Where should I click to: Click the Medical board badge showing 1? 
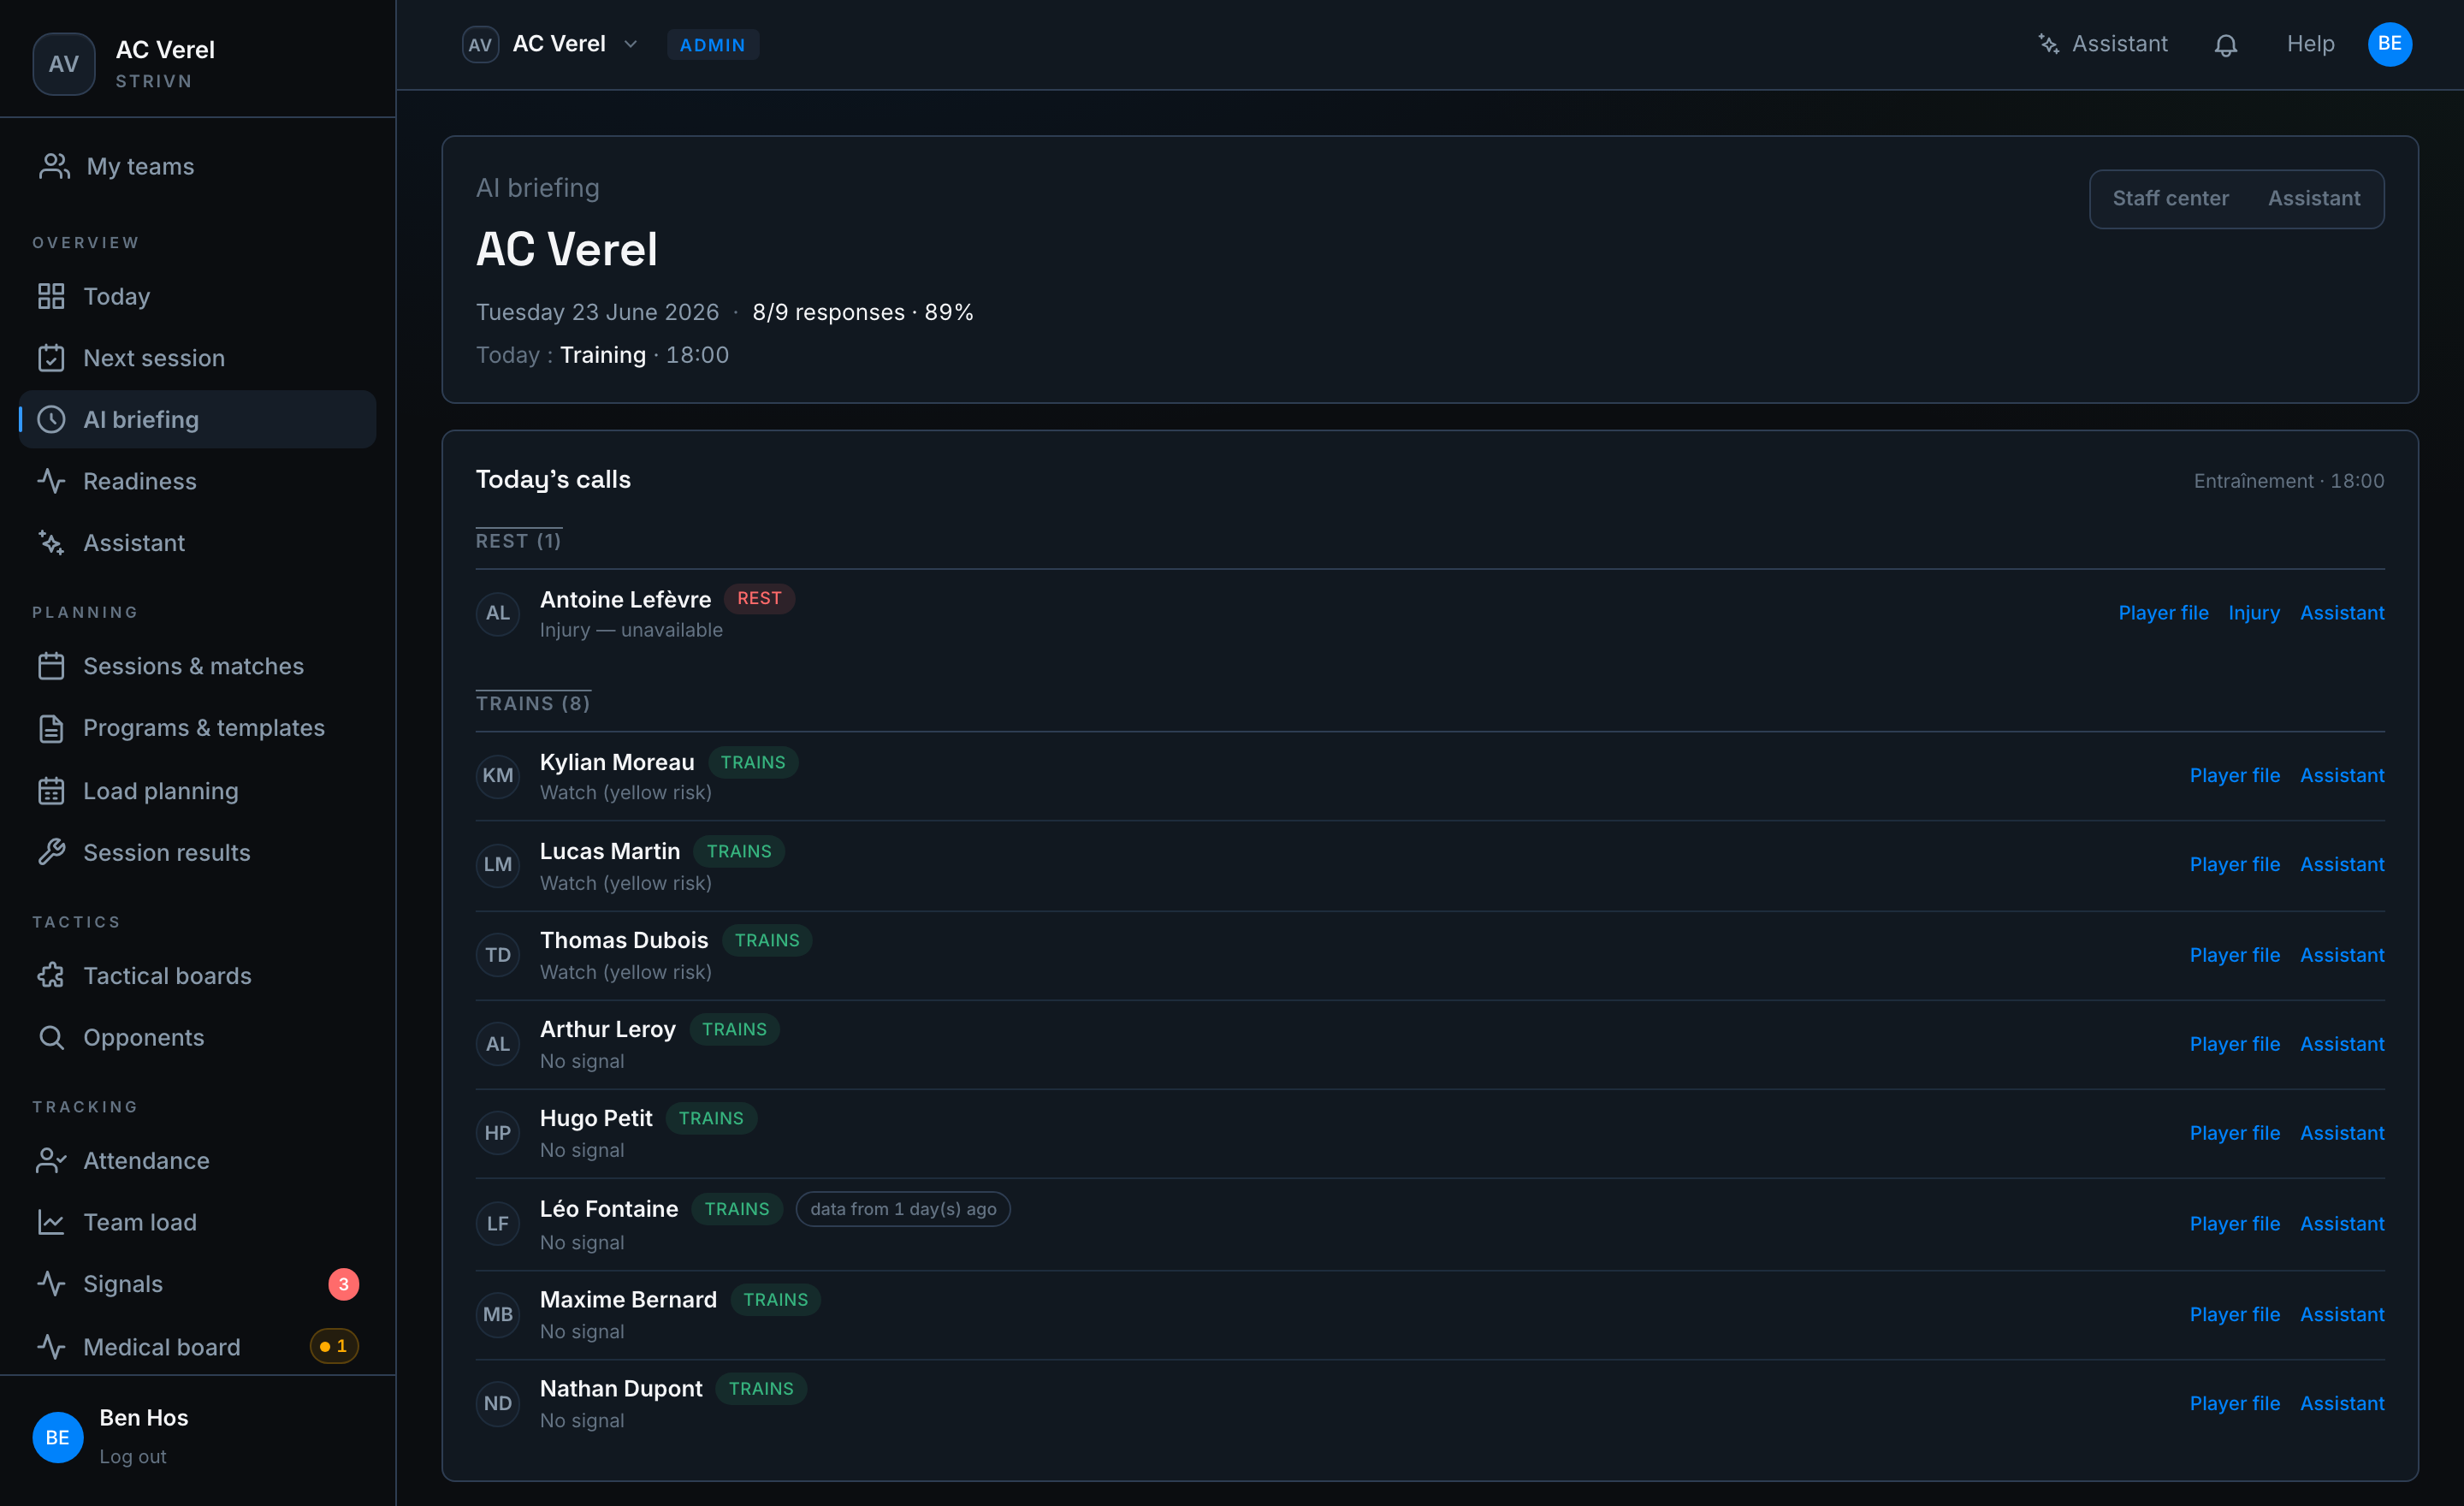click(334, 1346)
